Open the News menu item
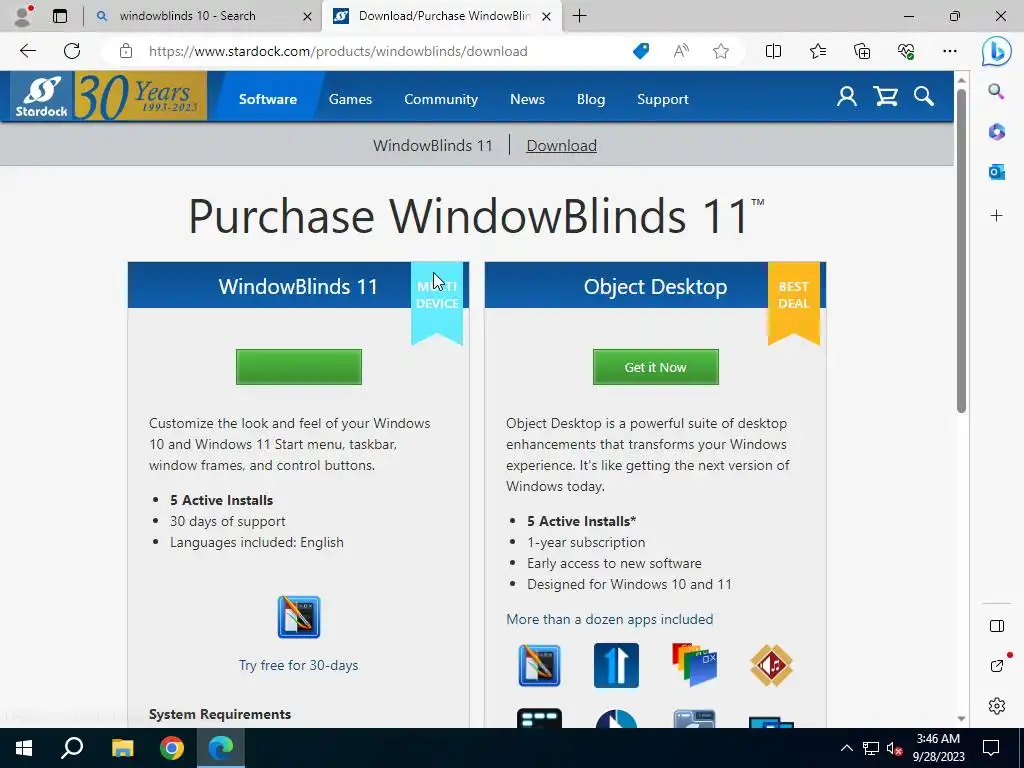Screen dimensions: 1024x768 point(527,99)
